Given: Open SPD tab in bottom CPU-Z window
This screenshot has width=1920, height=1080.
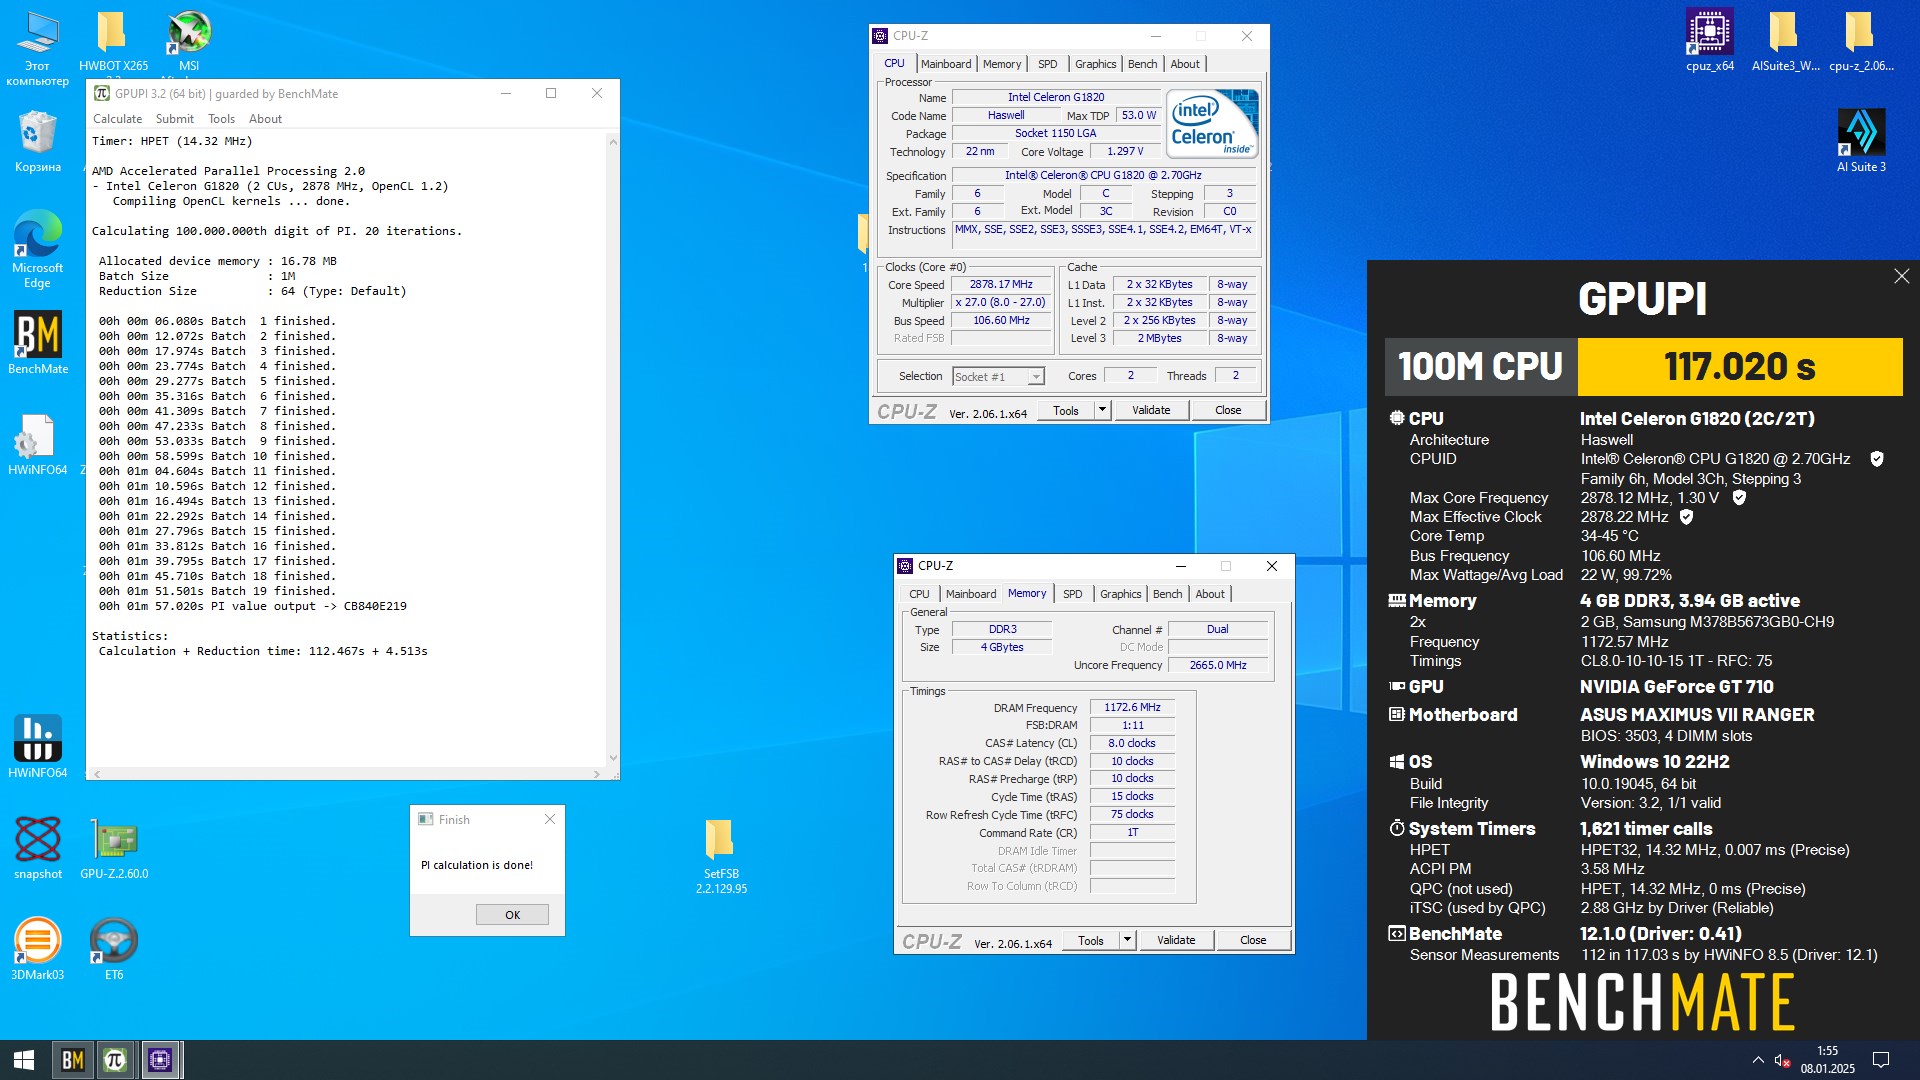Looking at the screenshot, I should click(x=1072, y=594).
